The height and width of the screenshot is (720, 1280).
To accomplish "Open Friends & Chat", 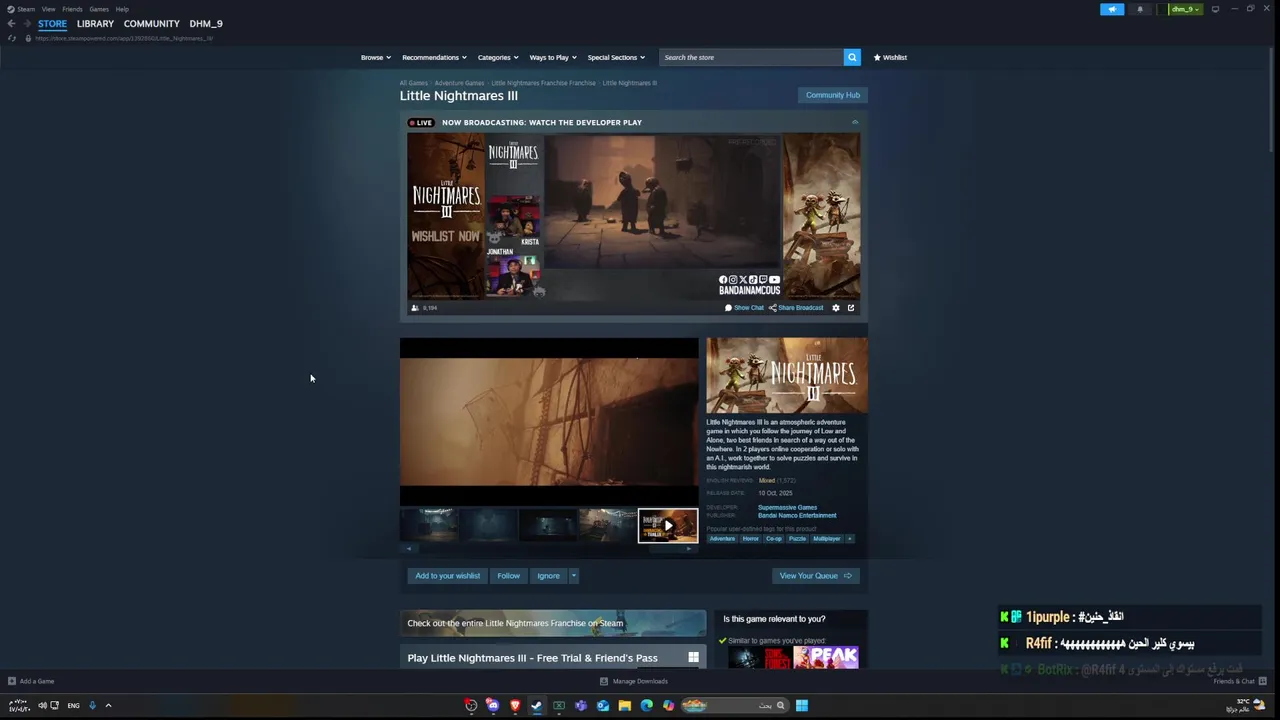I will (x=1240, y=681).
